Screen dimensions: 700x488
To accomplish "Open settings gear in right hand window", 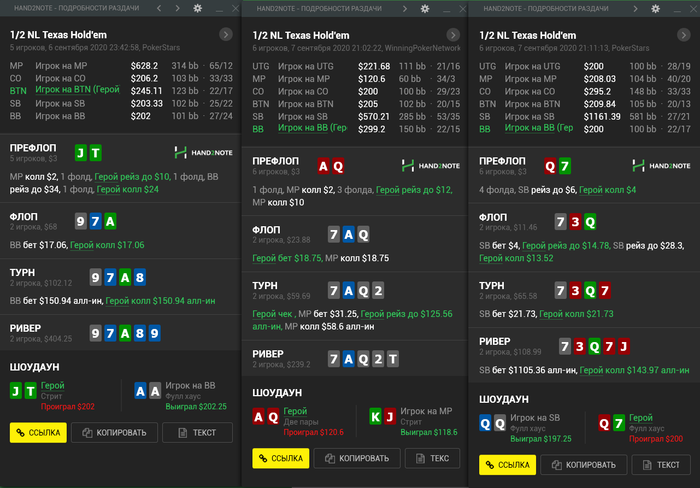I will tap(655, 8).
